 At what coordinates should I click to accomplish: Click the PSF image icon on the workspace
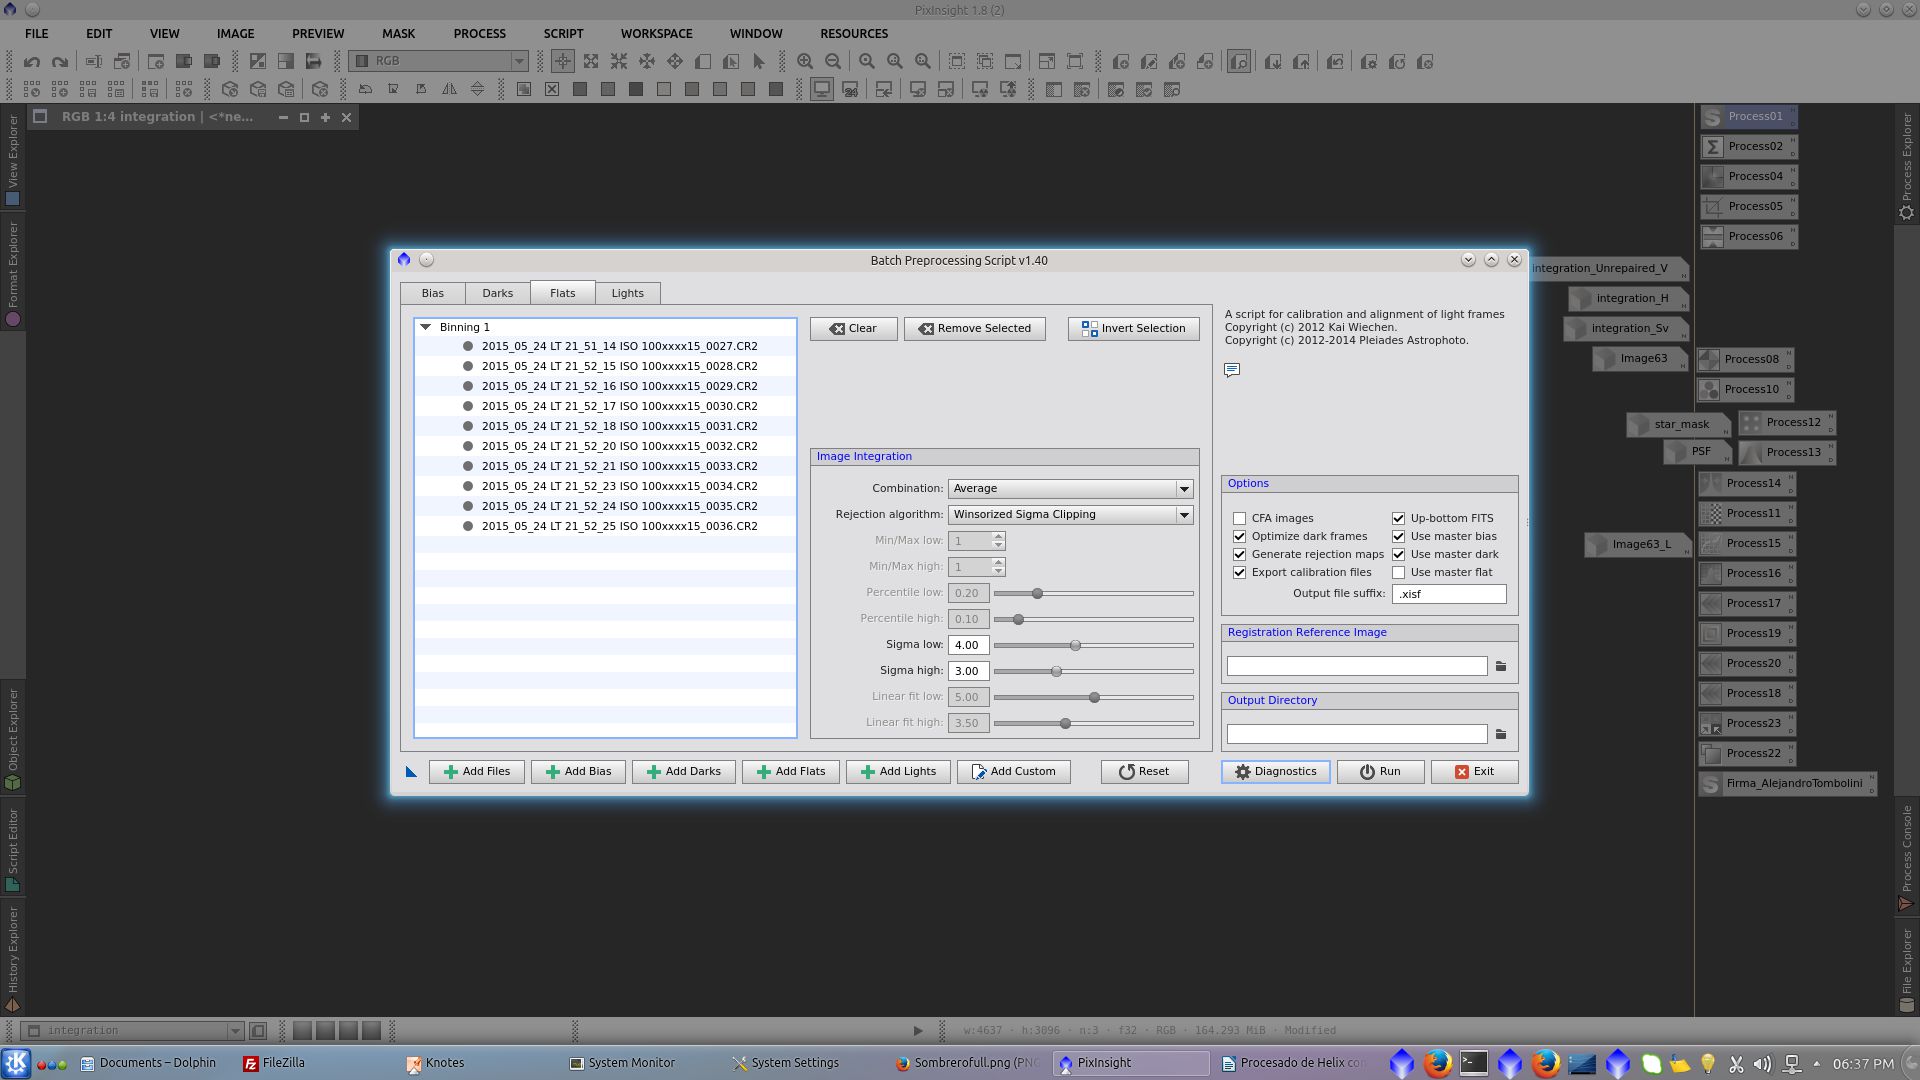[1696, 452]
